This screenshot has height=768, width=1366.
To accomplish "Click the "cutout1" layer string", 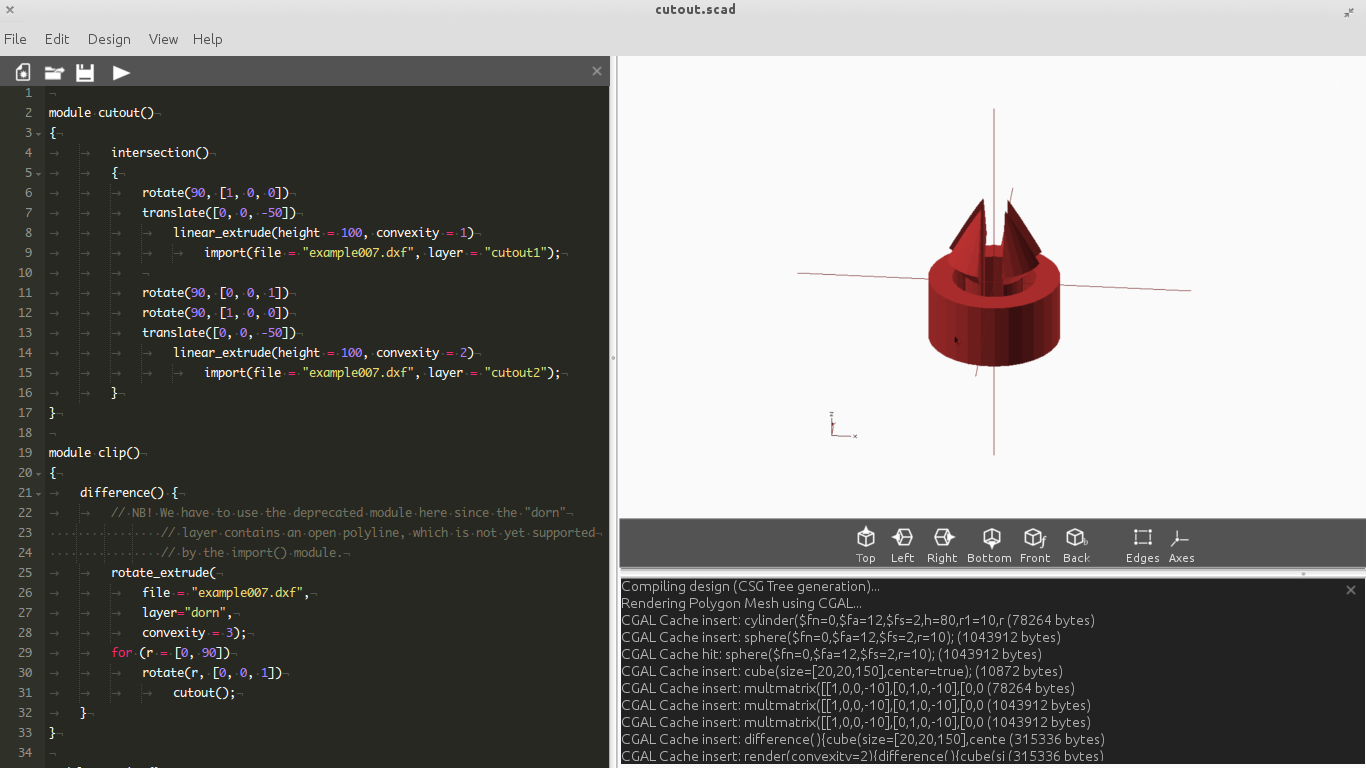I will 515,253.
